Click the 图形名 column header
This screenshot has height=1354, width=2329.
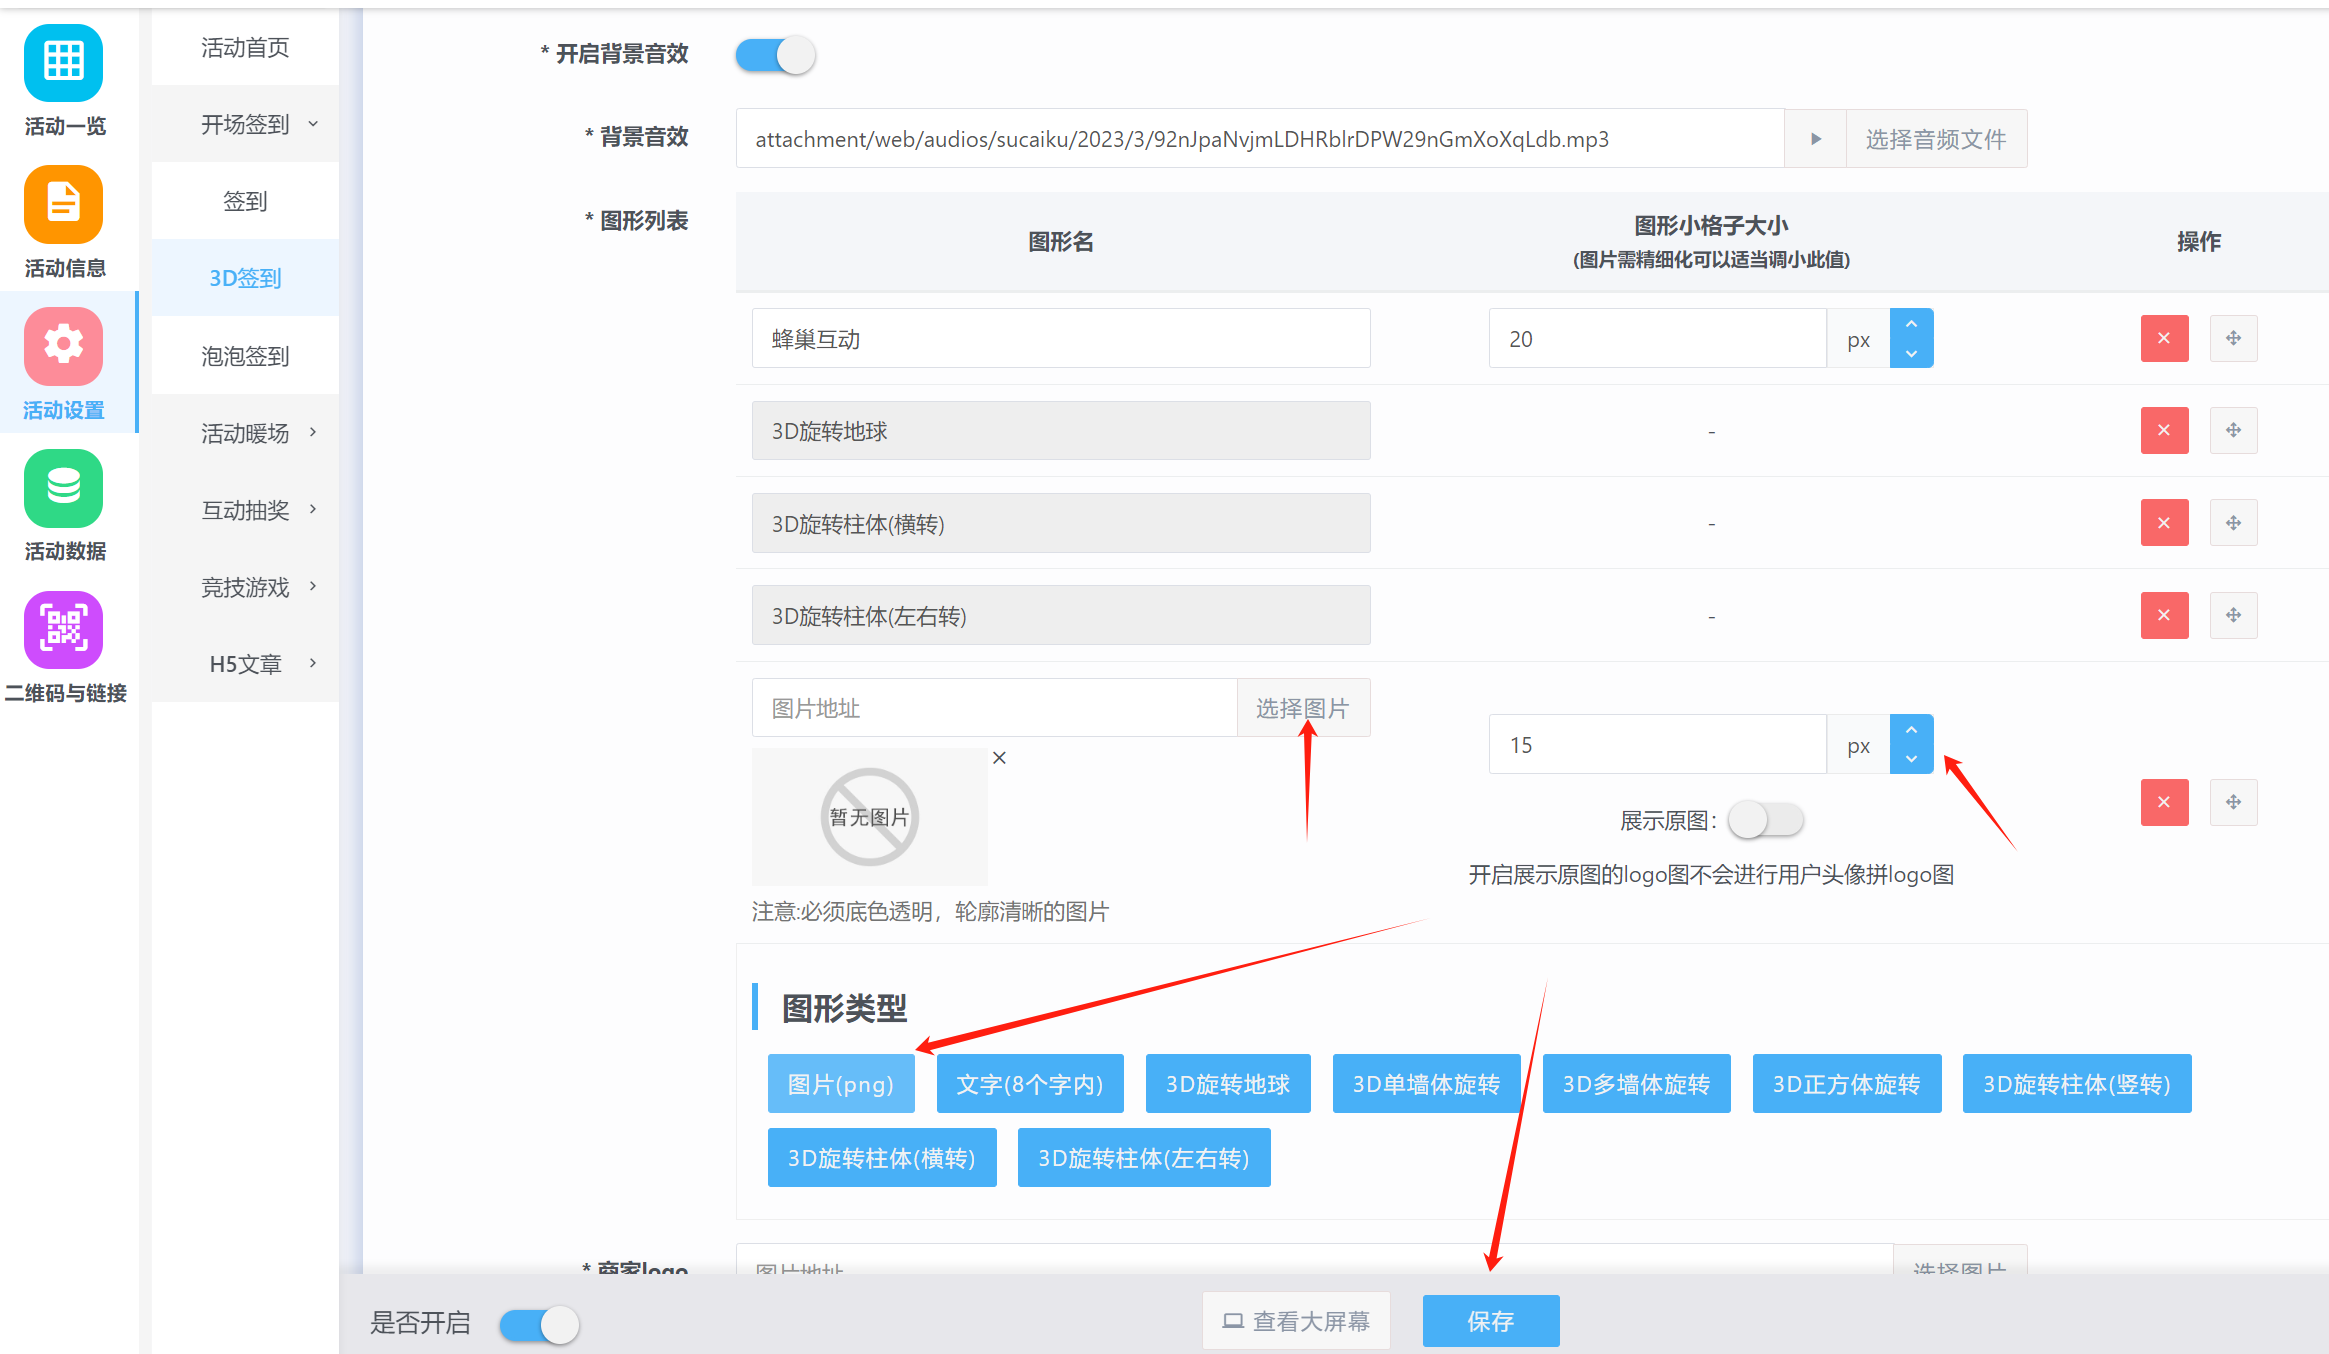click(x=1061, y=242)
